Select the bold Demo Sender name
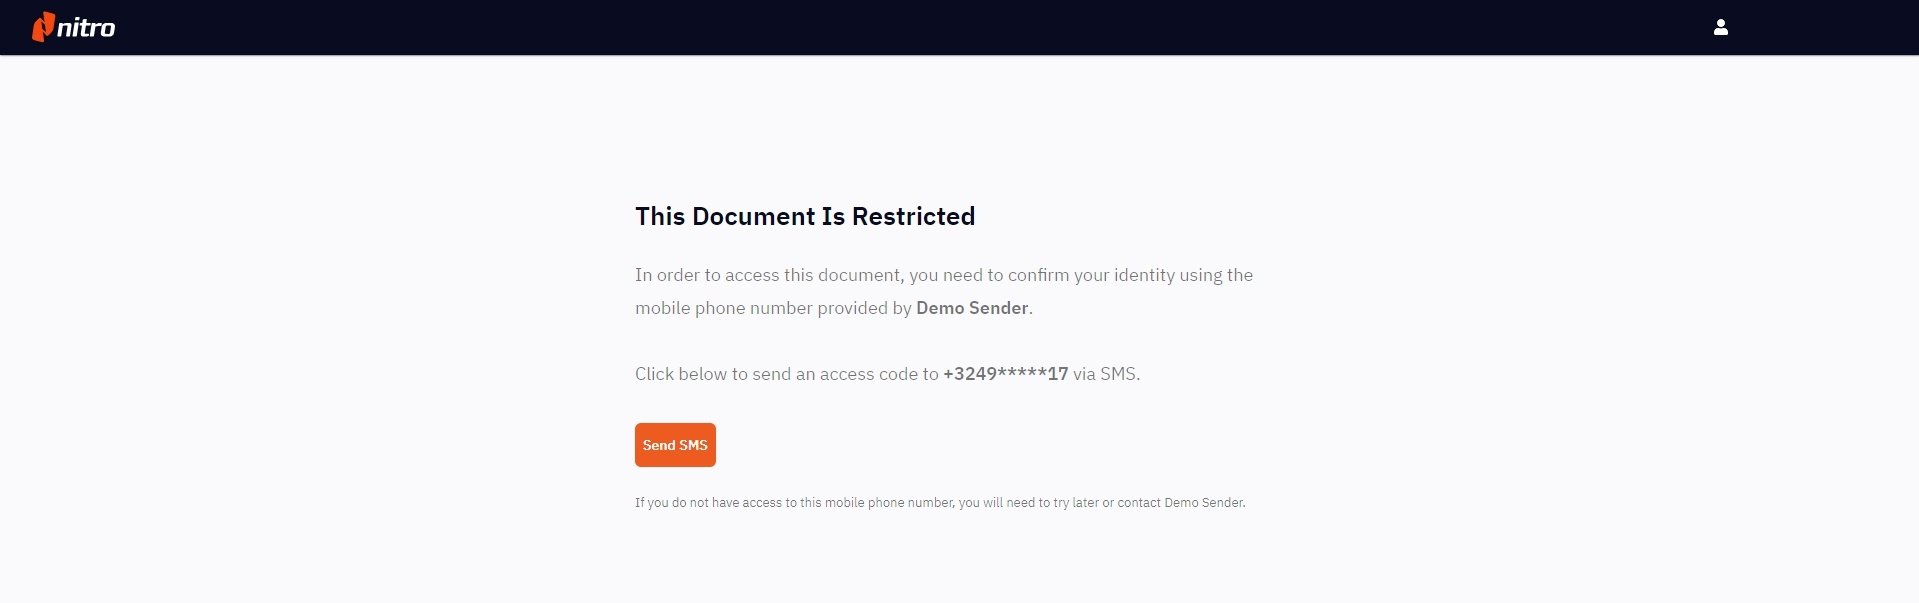The image size is (1919, 603). tap(971, 308)
